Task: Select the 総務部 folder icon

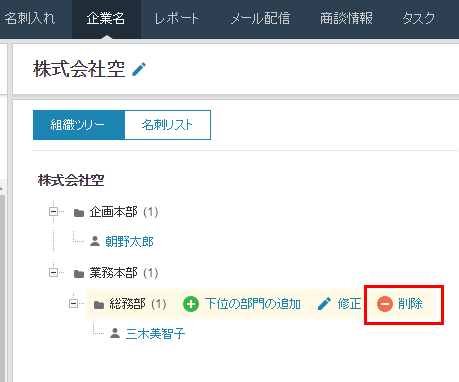Action: point(99,305)
